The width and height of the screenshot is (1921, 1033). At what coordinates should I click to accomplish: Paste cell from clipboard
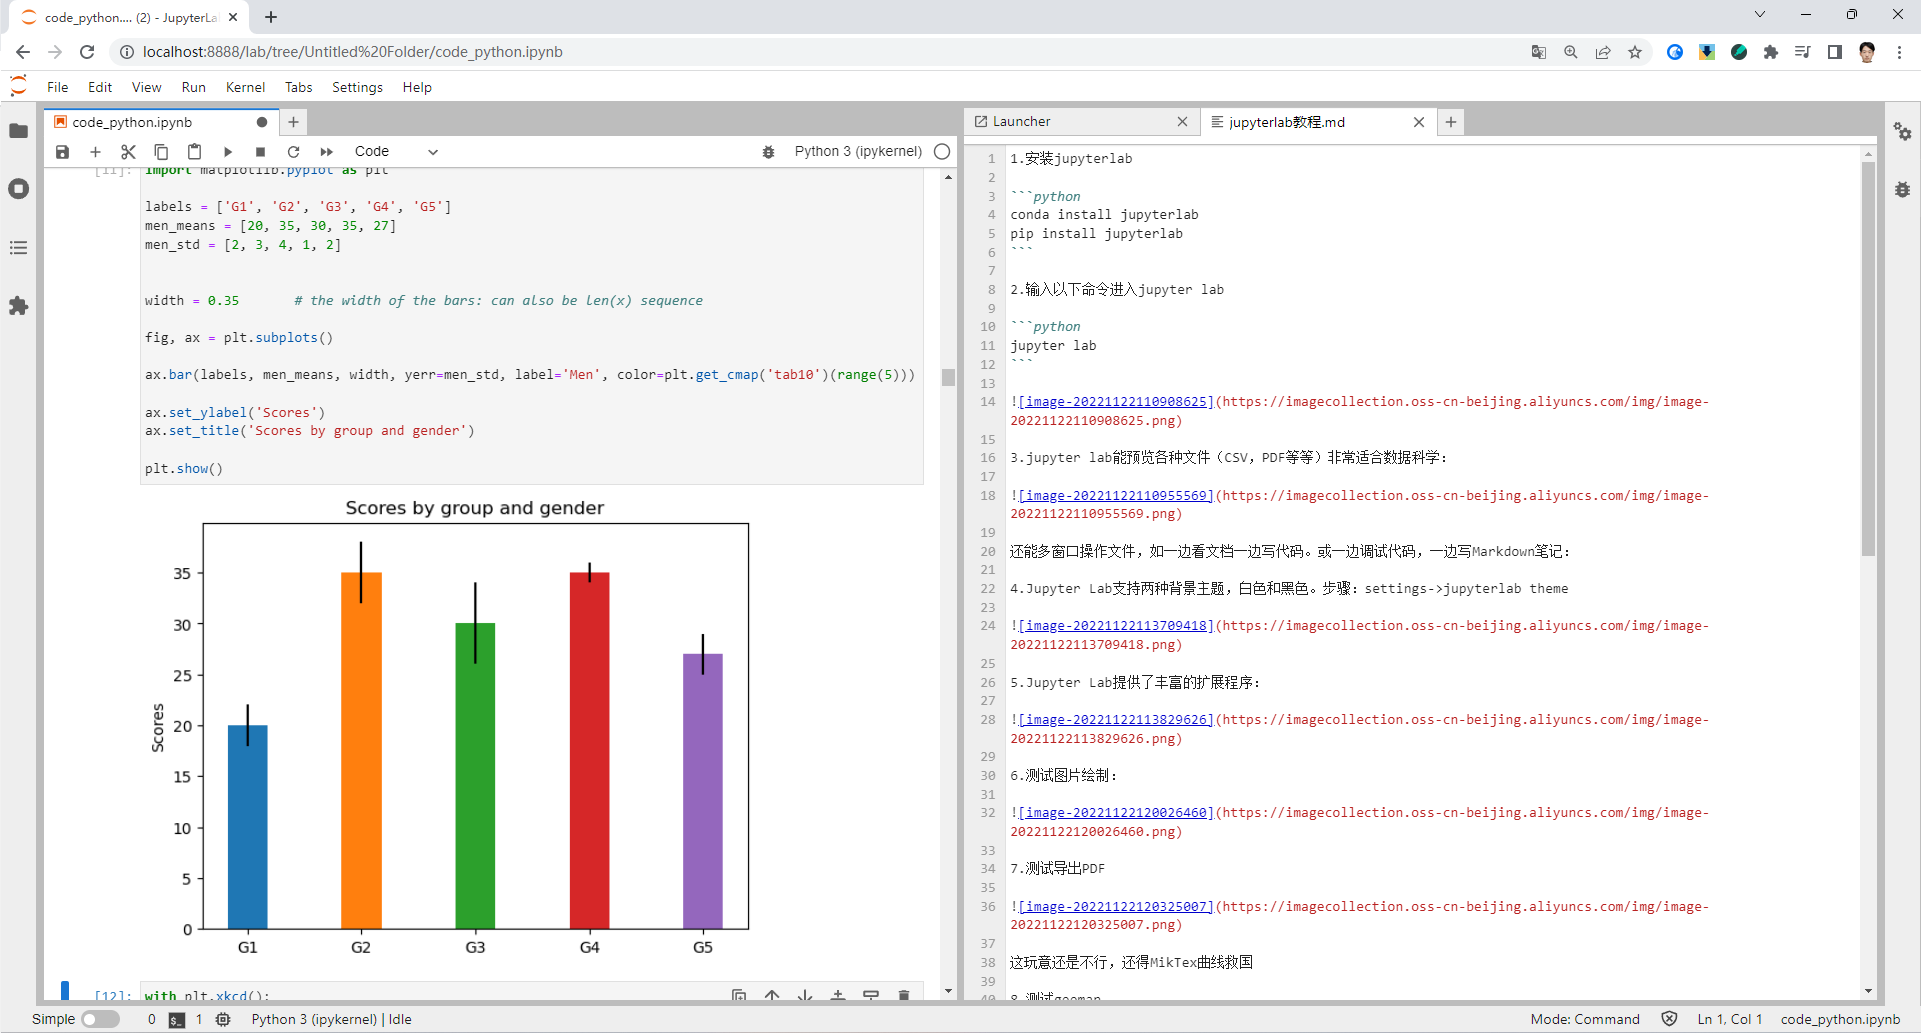pos(194,152)
